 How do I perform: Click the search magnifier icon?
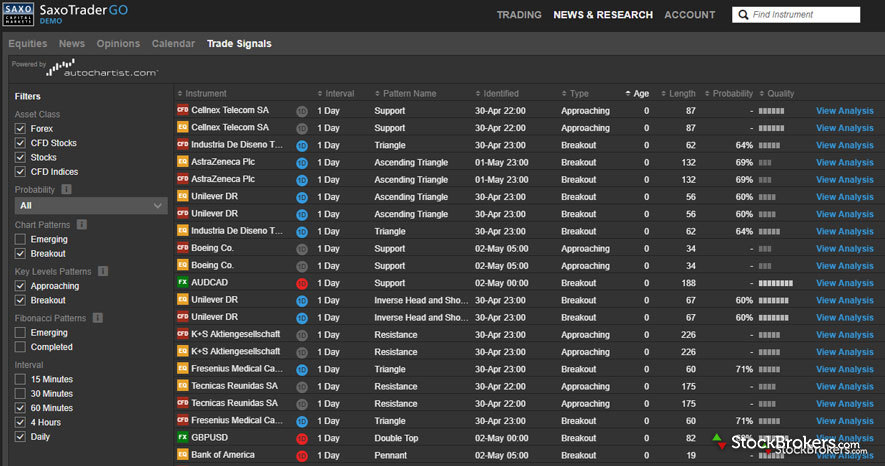[x=743, y=15]
